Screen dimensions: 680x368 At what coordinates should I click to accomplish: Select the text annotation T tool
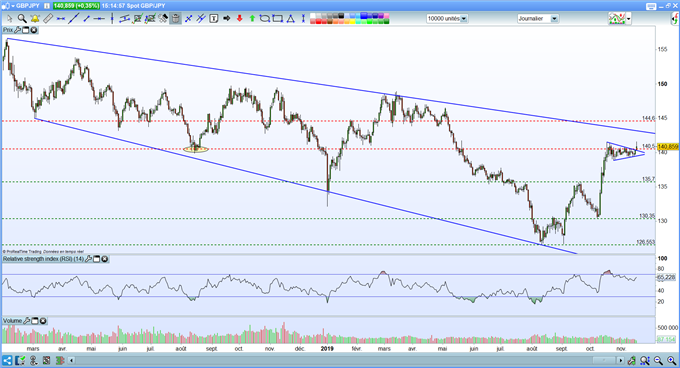click(x=213, y=19)
